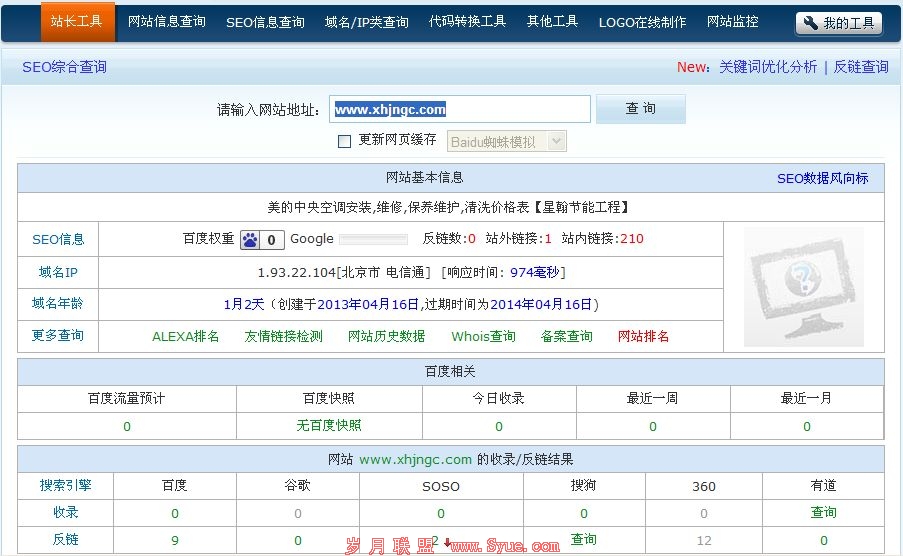Click the wrench icon in 我的工具

(x=811, y=23)
